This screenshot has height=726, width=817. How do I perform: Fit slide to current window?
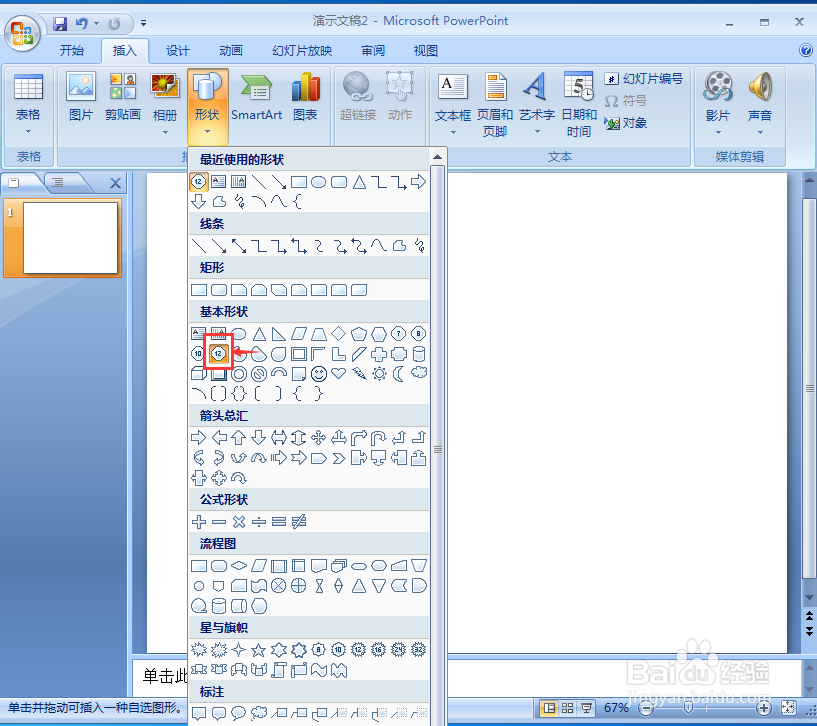coord(788,708)
